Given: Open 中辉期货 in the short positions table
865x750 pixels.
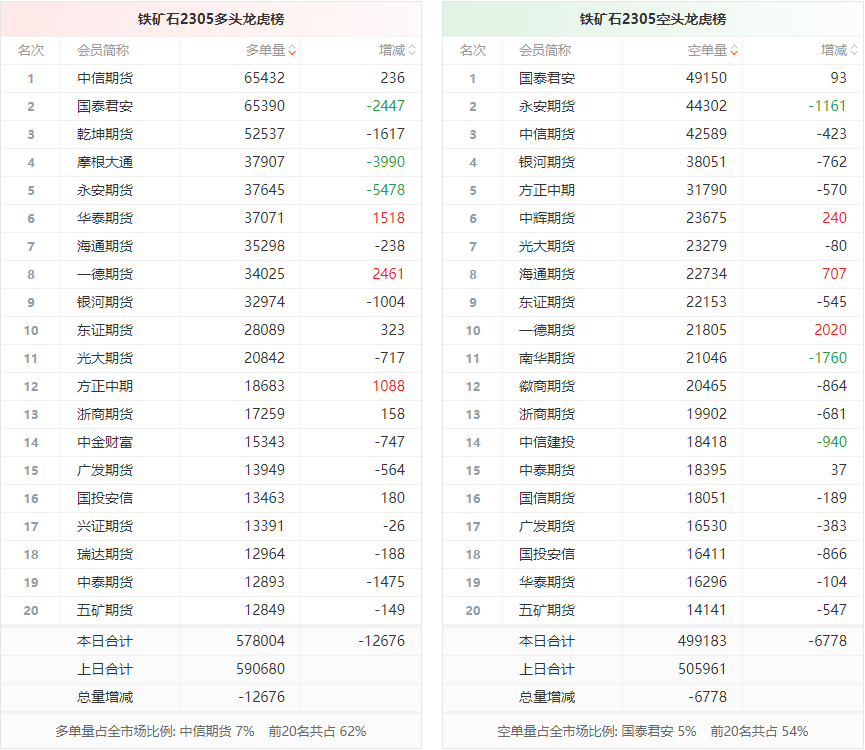Looking at the screenshot, I should (546, 218).
